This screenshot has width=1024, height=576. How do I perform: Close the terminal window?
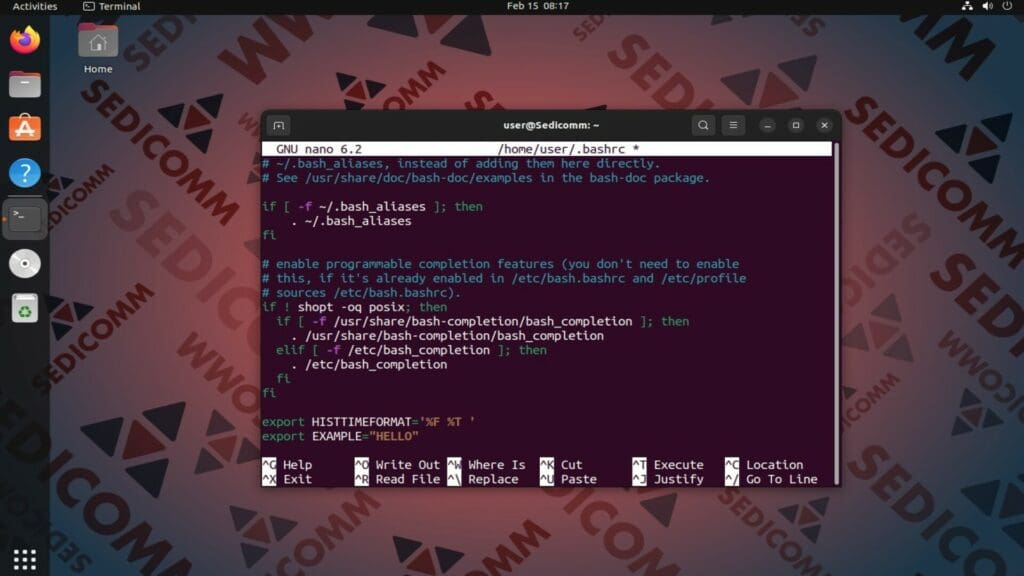824,125
